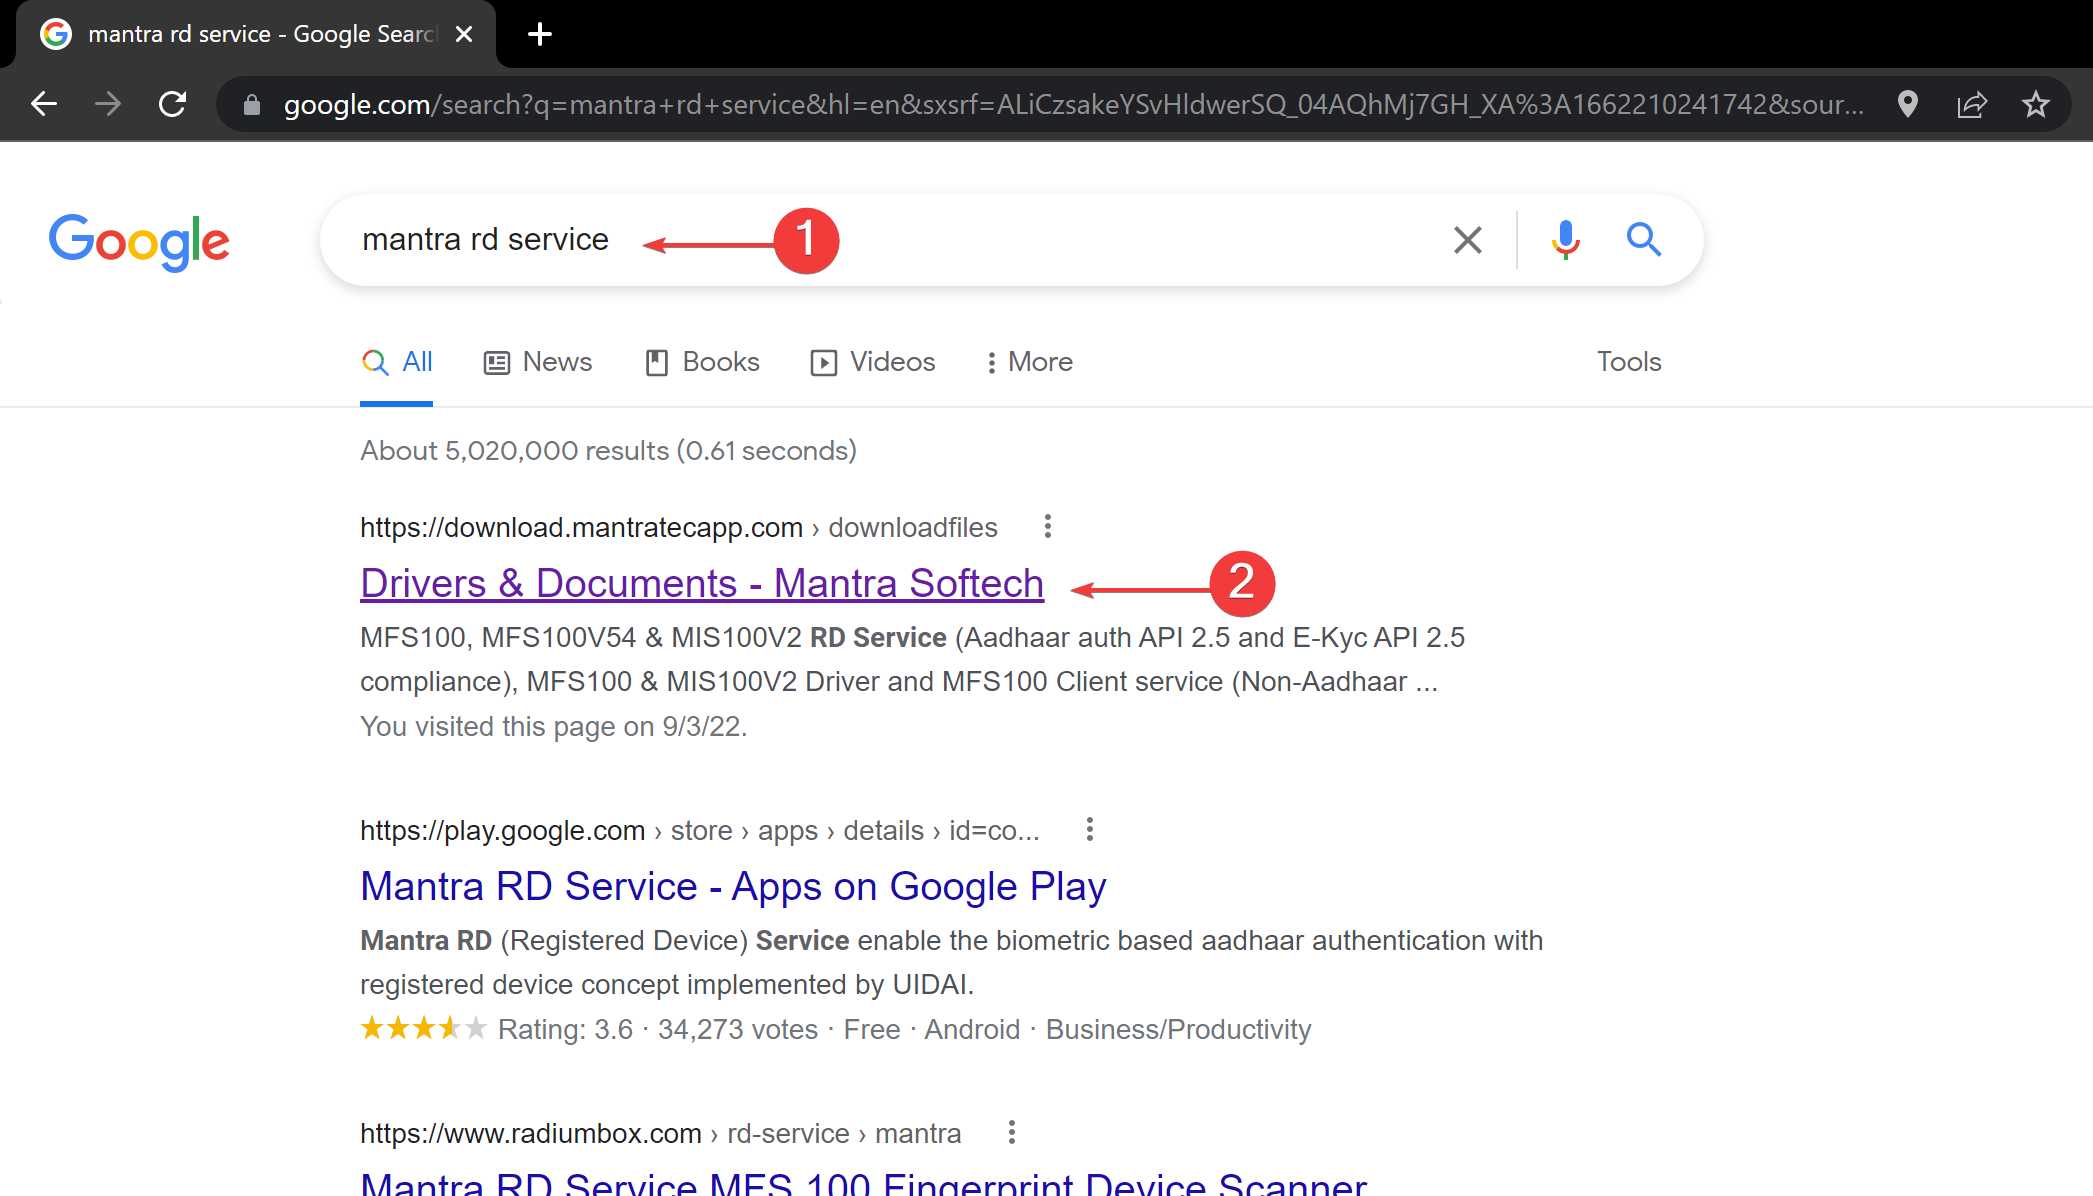Image resolution: width=2093 pixels, height=1196 pixels.
Task: Reload the page with the refresh icon
Action: 173,104
